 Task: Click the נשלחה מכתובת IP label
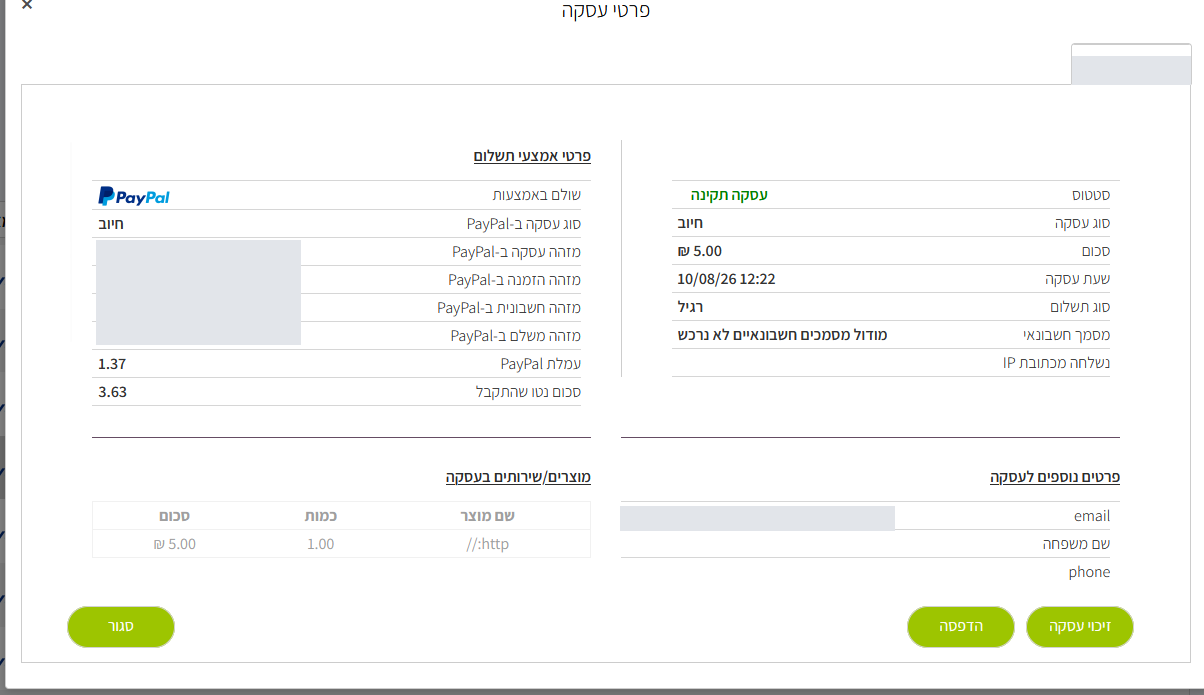pos(1056,363)
